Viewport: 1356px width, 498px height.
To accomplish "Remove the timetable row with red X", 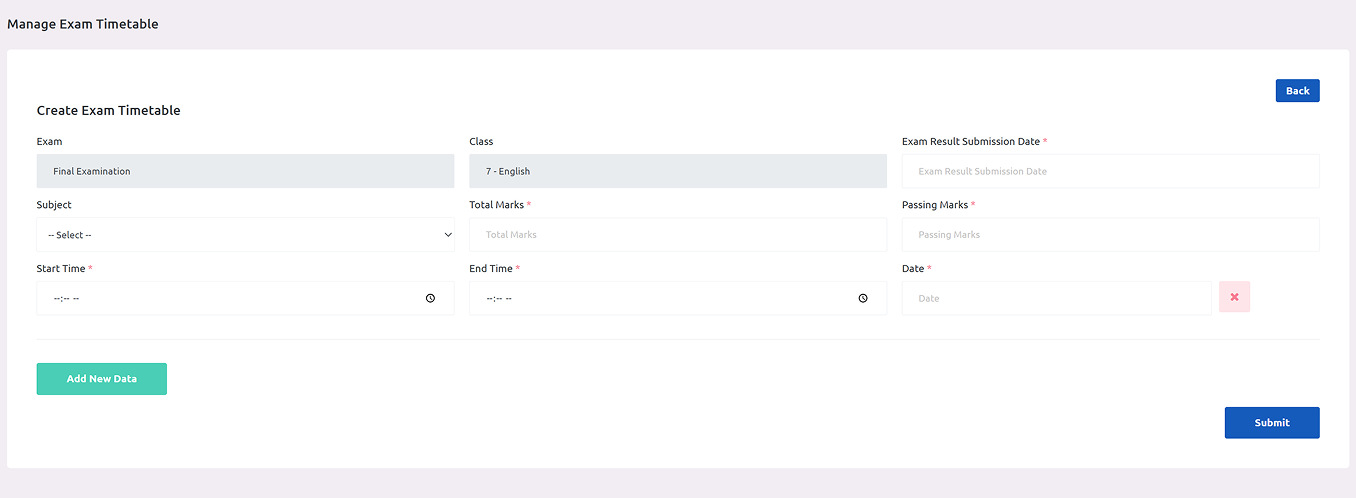I will click(1234, 297).
